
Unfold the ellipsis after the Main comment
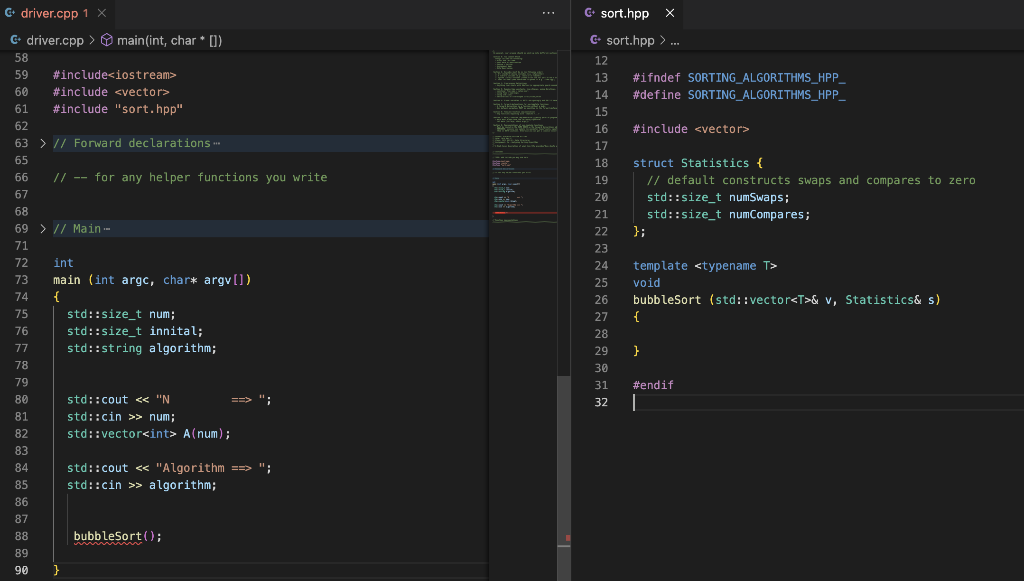[x=107, y=229]
